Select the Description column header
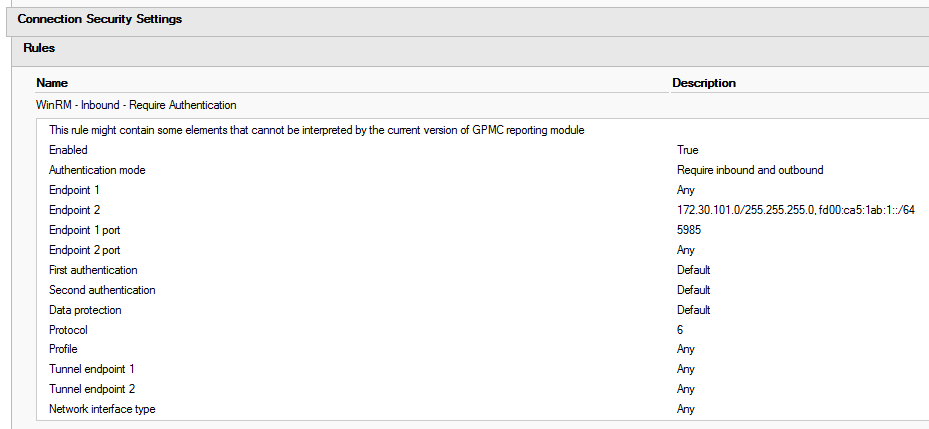This screenshot has height=429, width=929. pyautogui.click(x=704, y=83)
